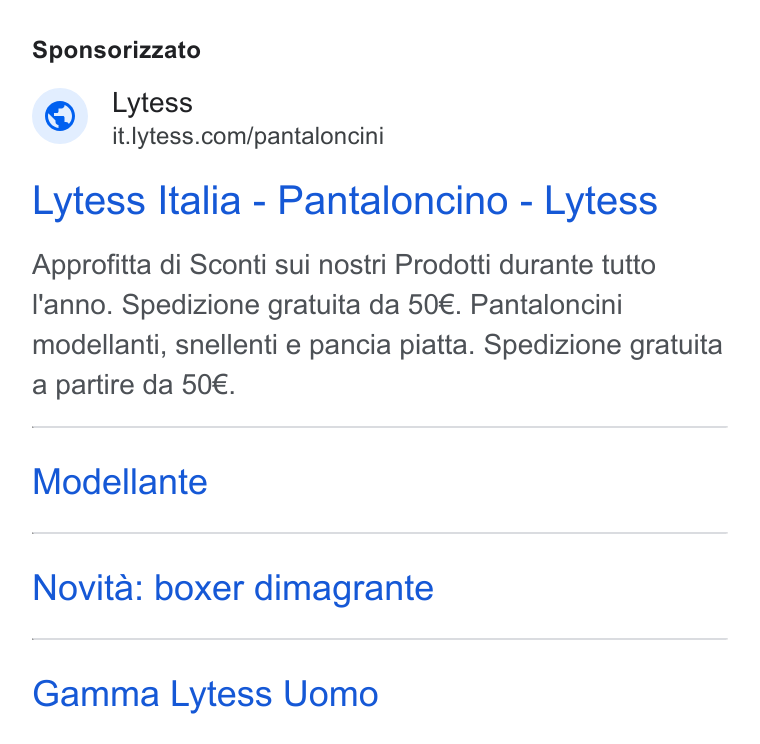Click the final 'Lytess' in headline

[x=601, y=200]
